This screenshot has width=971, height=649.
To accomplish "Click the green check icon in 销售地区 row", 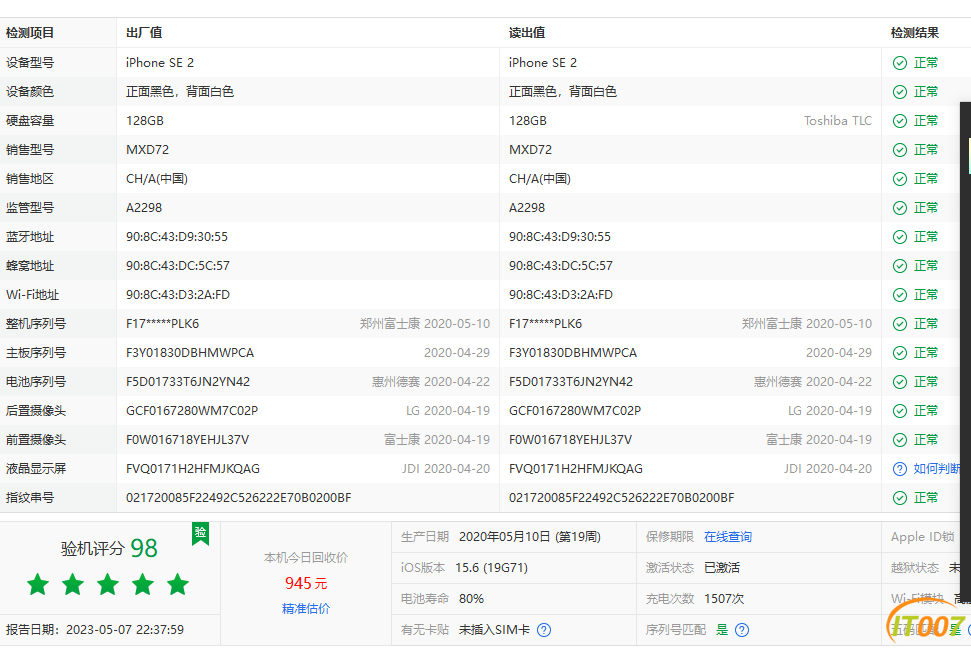I will [900, 179].
